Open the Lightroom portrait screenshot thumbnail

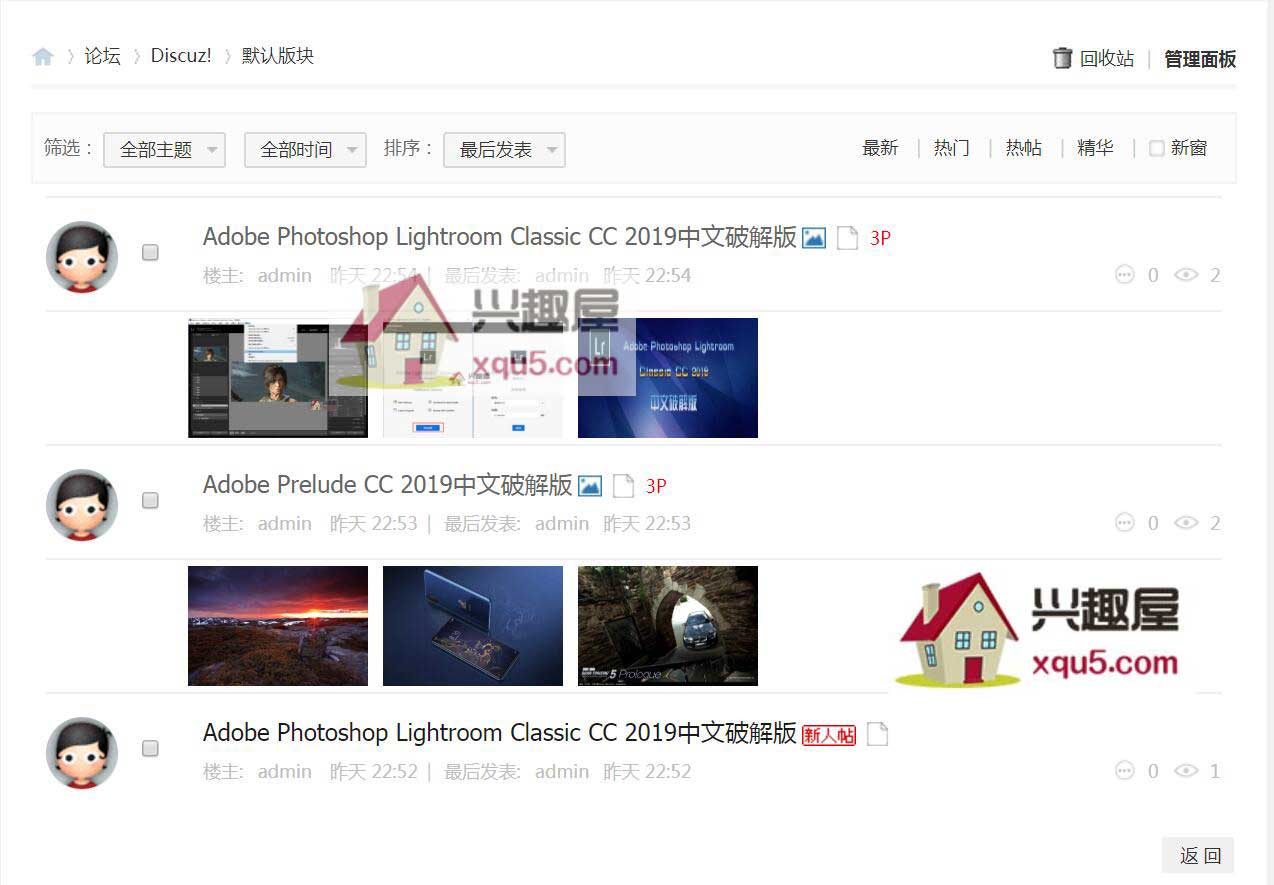pyautogui.click(x=278, y=378)
